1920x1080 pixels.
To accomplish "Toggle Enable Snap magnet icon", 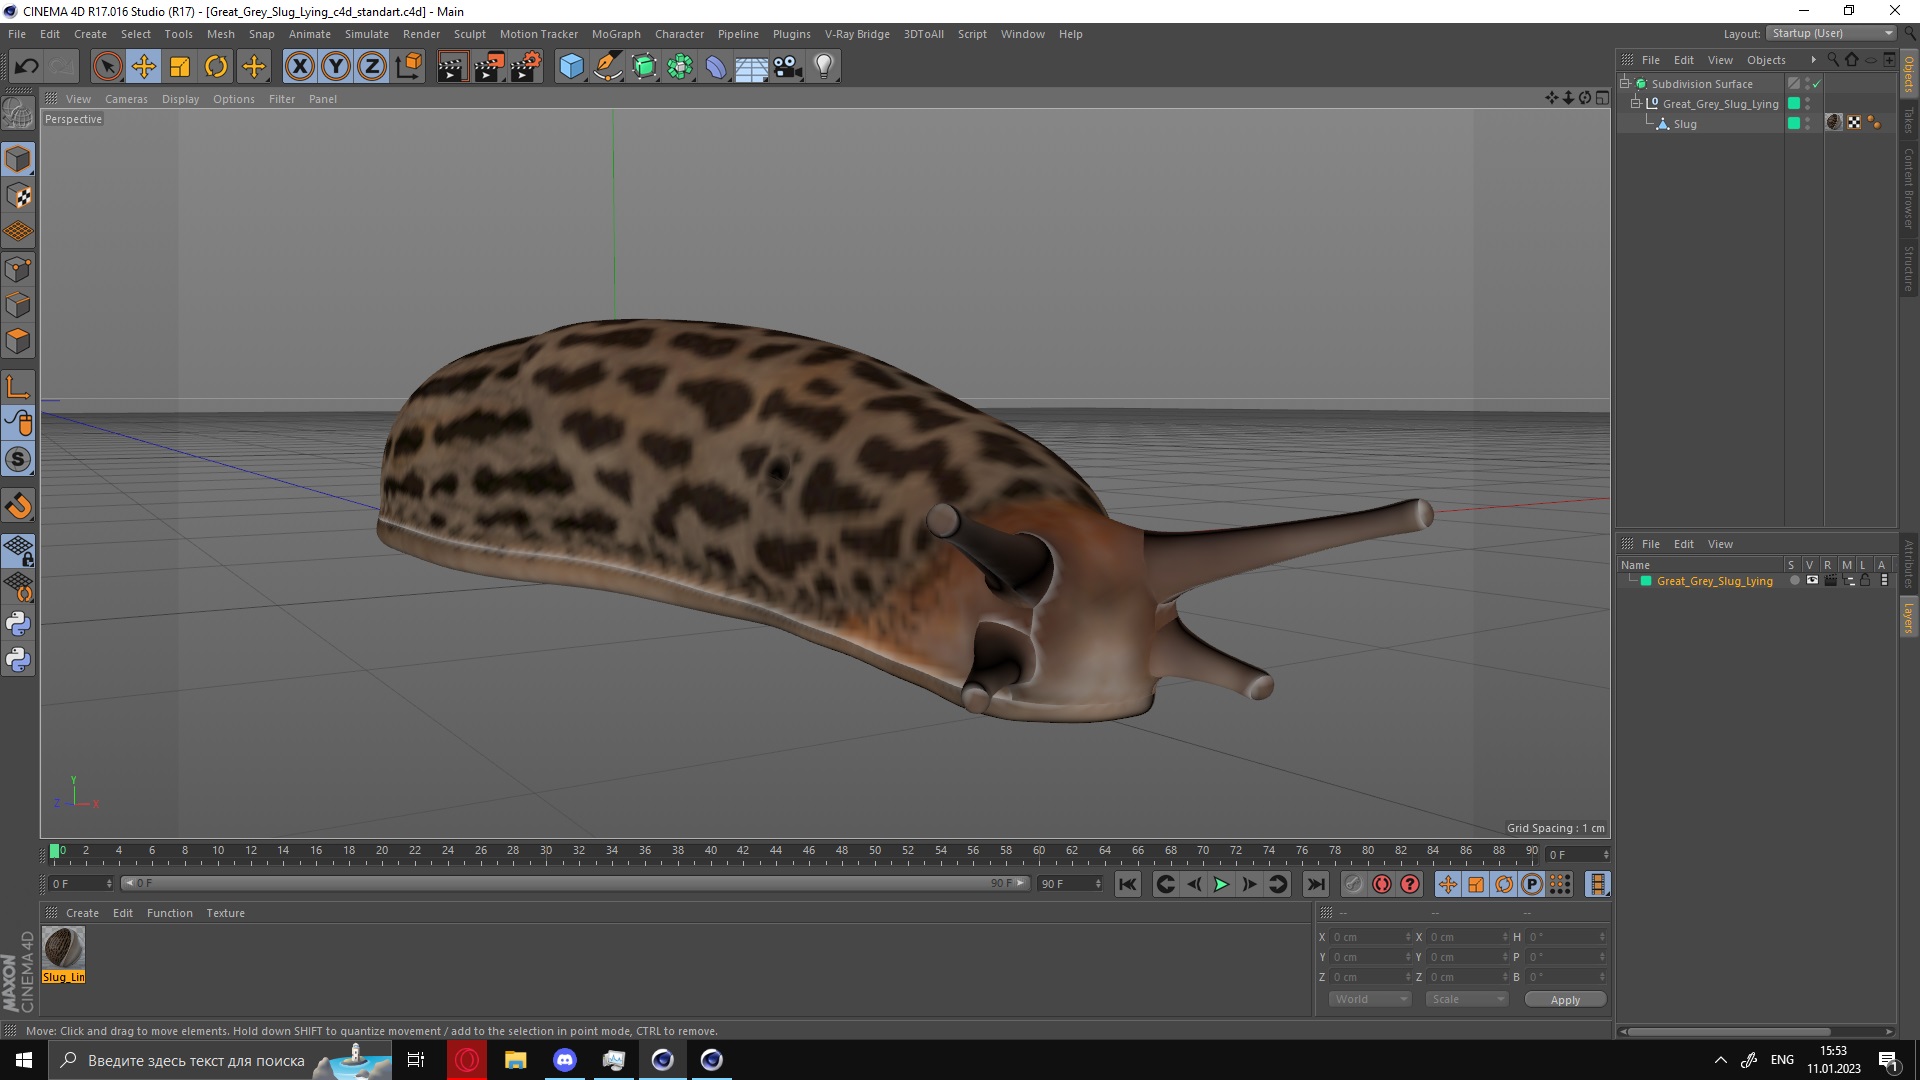I will pyautogui.click(x=18, y=506).
